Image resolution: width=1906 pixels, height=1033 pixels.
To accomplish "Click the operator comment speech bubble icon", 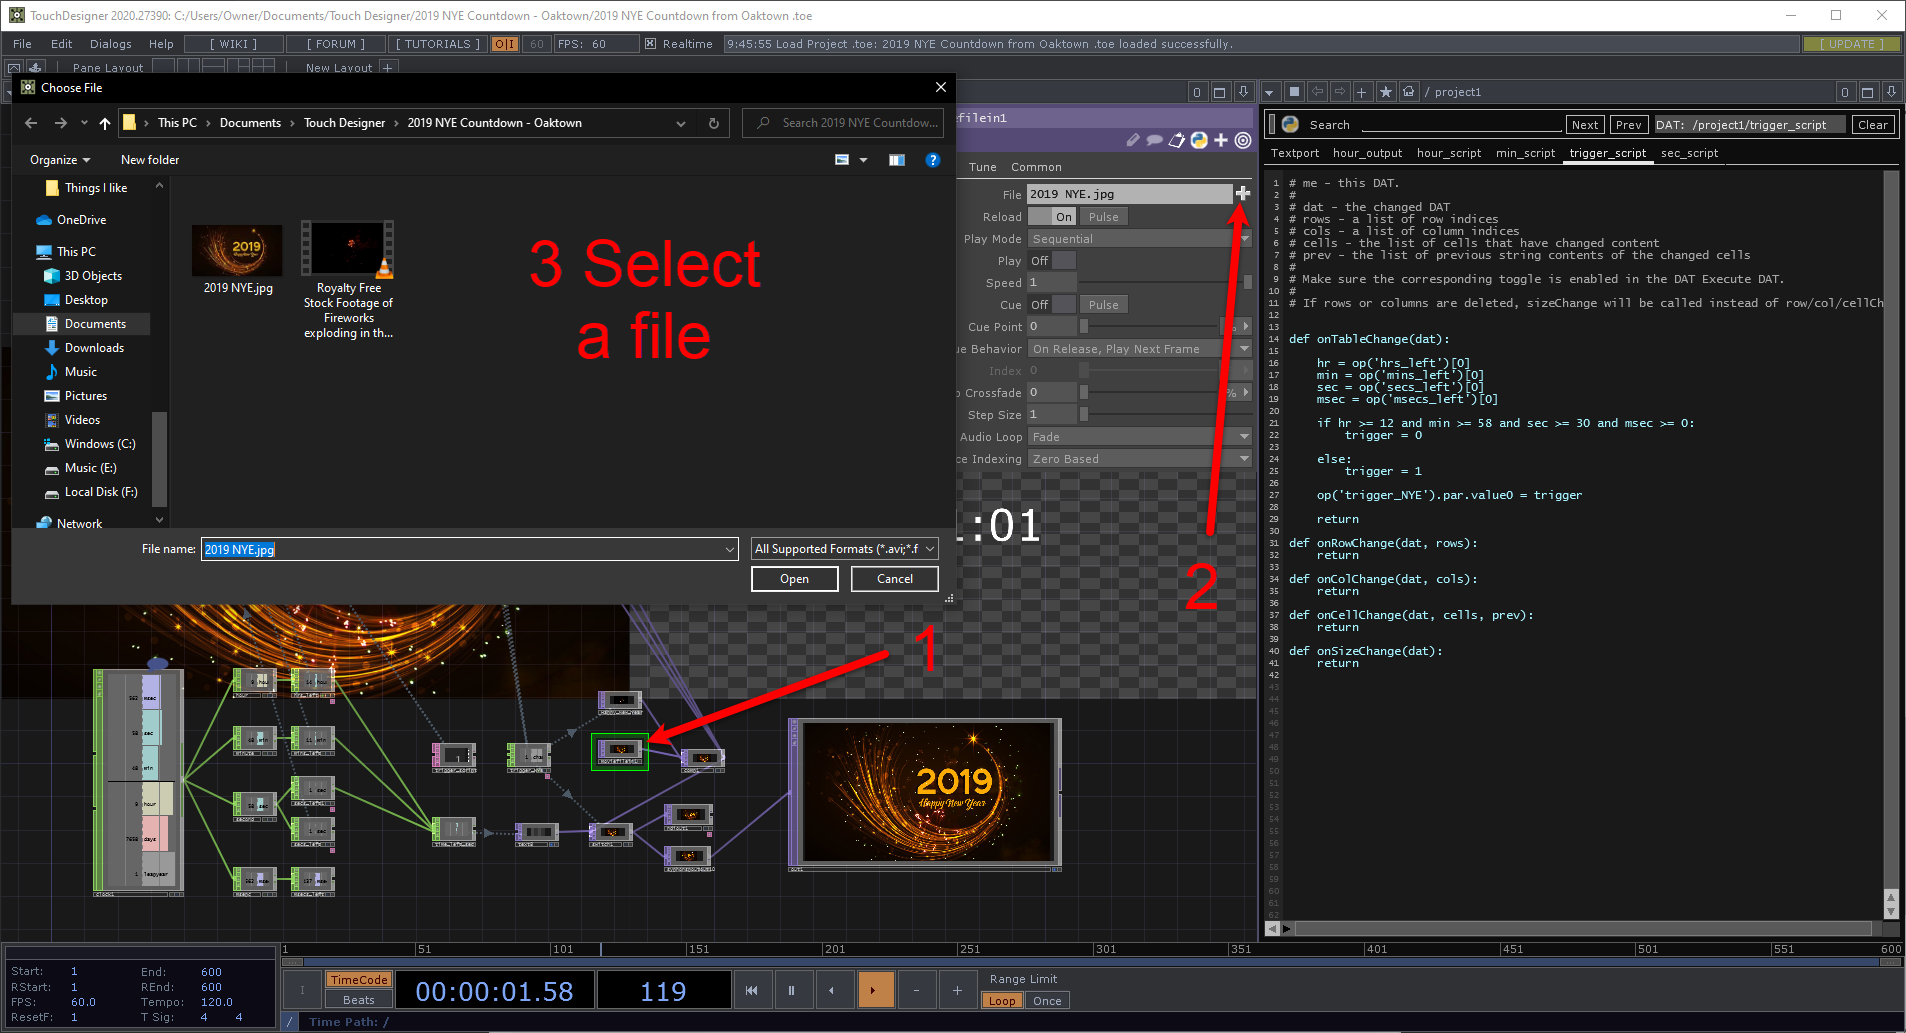I will pyautogui.click(x=1154, y=141).
